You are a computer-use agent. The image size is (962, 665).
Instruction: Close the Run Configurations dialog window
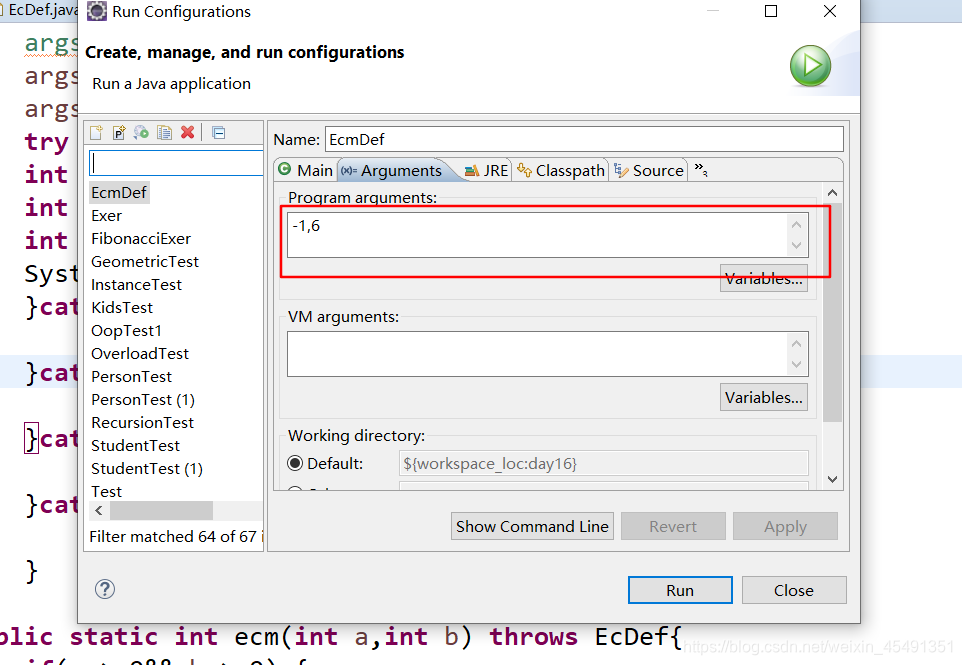[830, 11]
